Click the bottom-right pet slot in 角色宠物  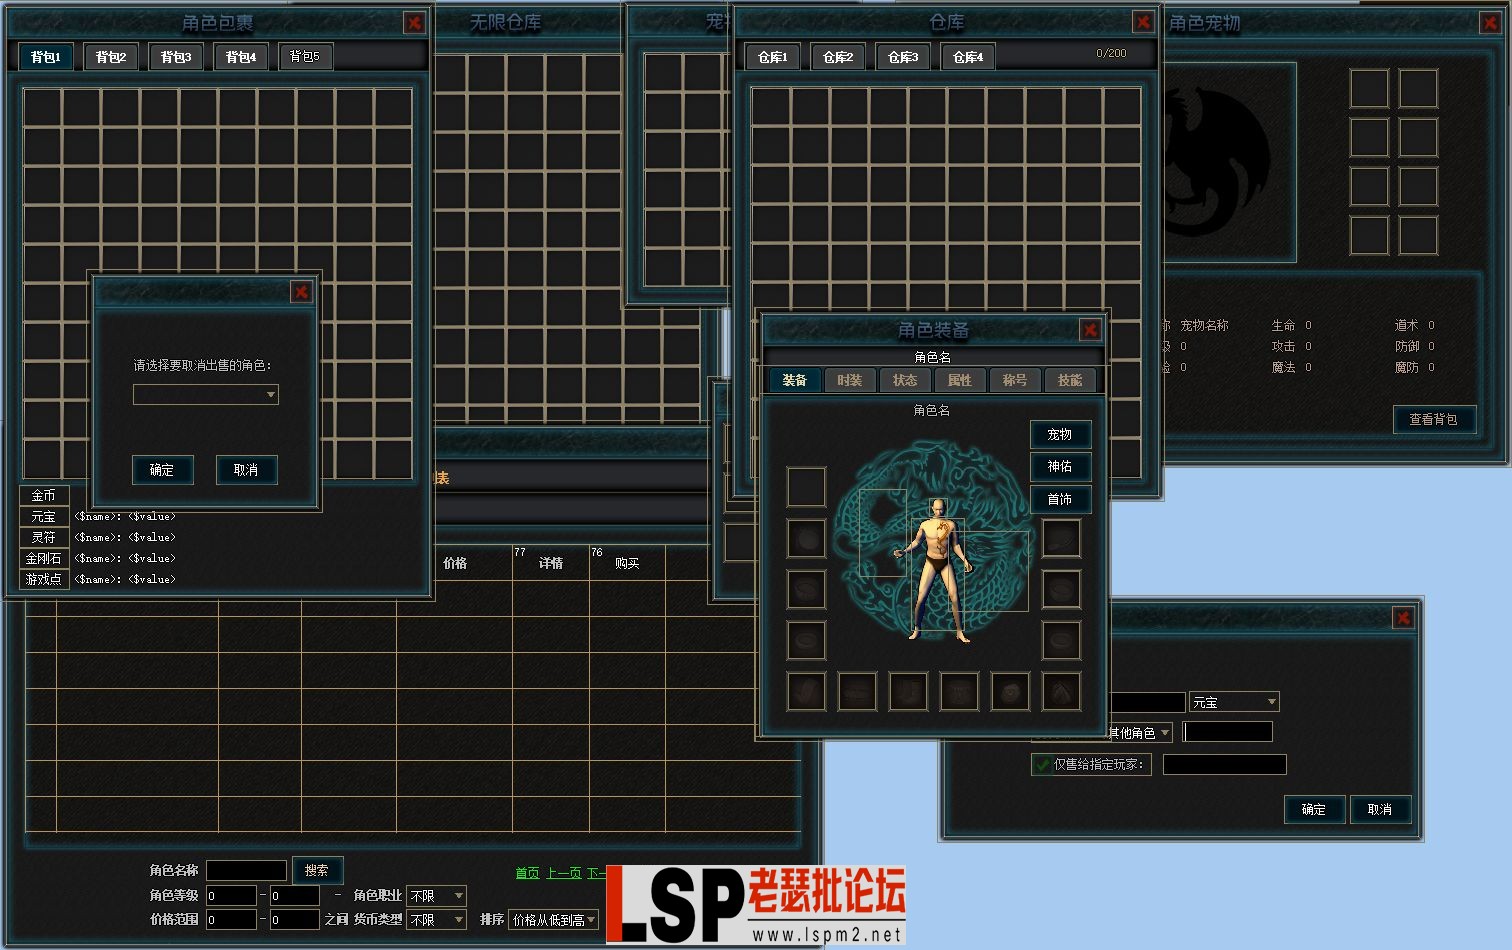coord(1418,235)
